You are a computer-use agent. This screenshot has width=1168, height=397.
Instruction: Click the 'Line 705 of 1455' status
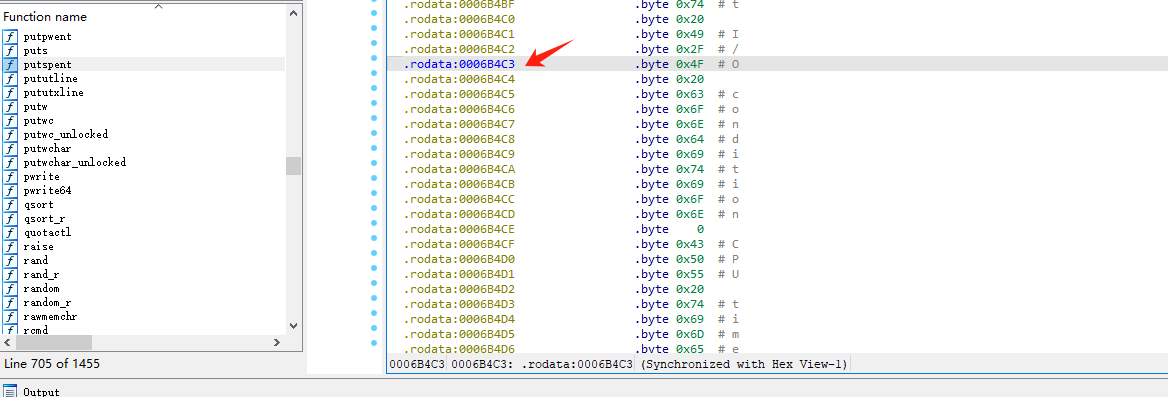click(x=52, y=363)
